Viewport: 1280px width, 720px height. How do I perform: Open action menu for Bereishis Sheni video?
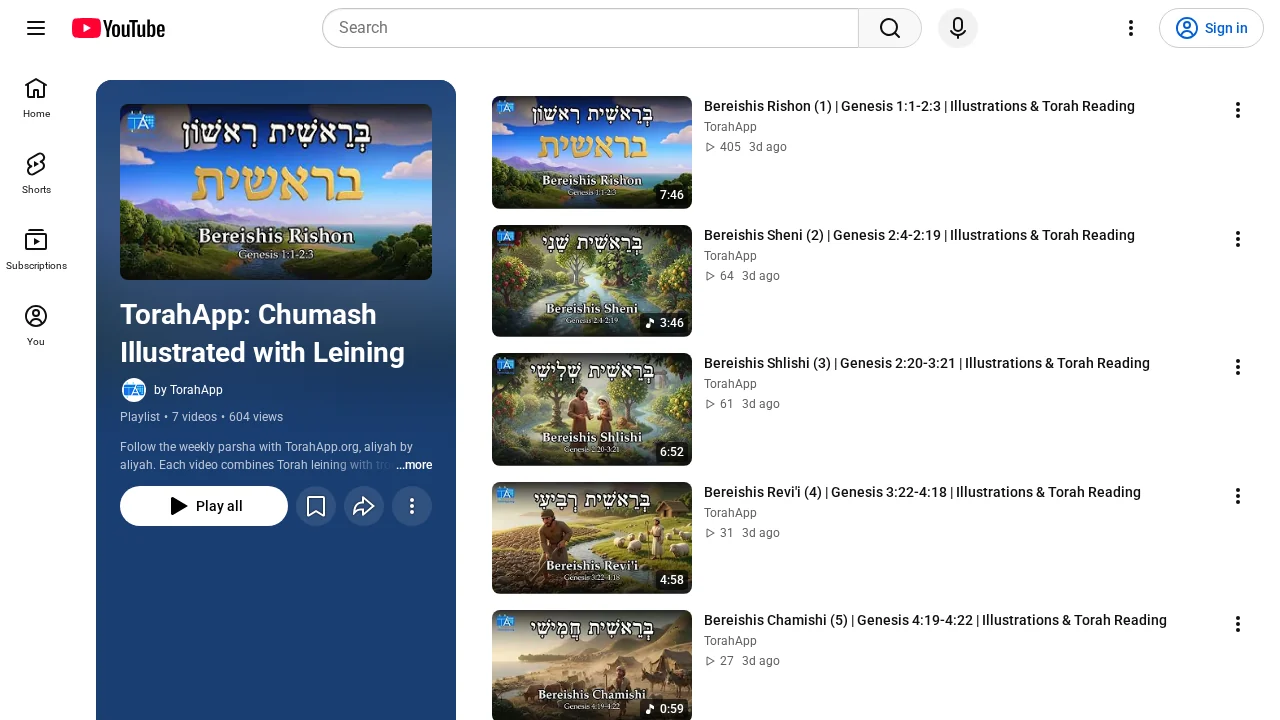pos(1237,239)
